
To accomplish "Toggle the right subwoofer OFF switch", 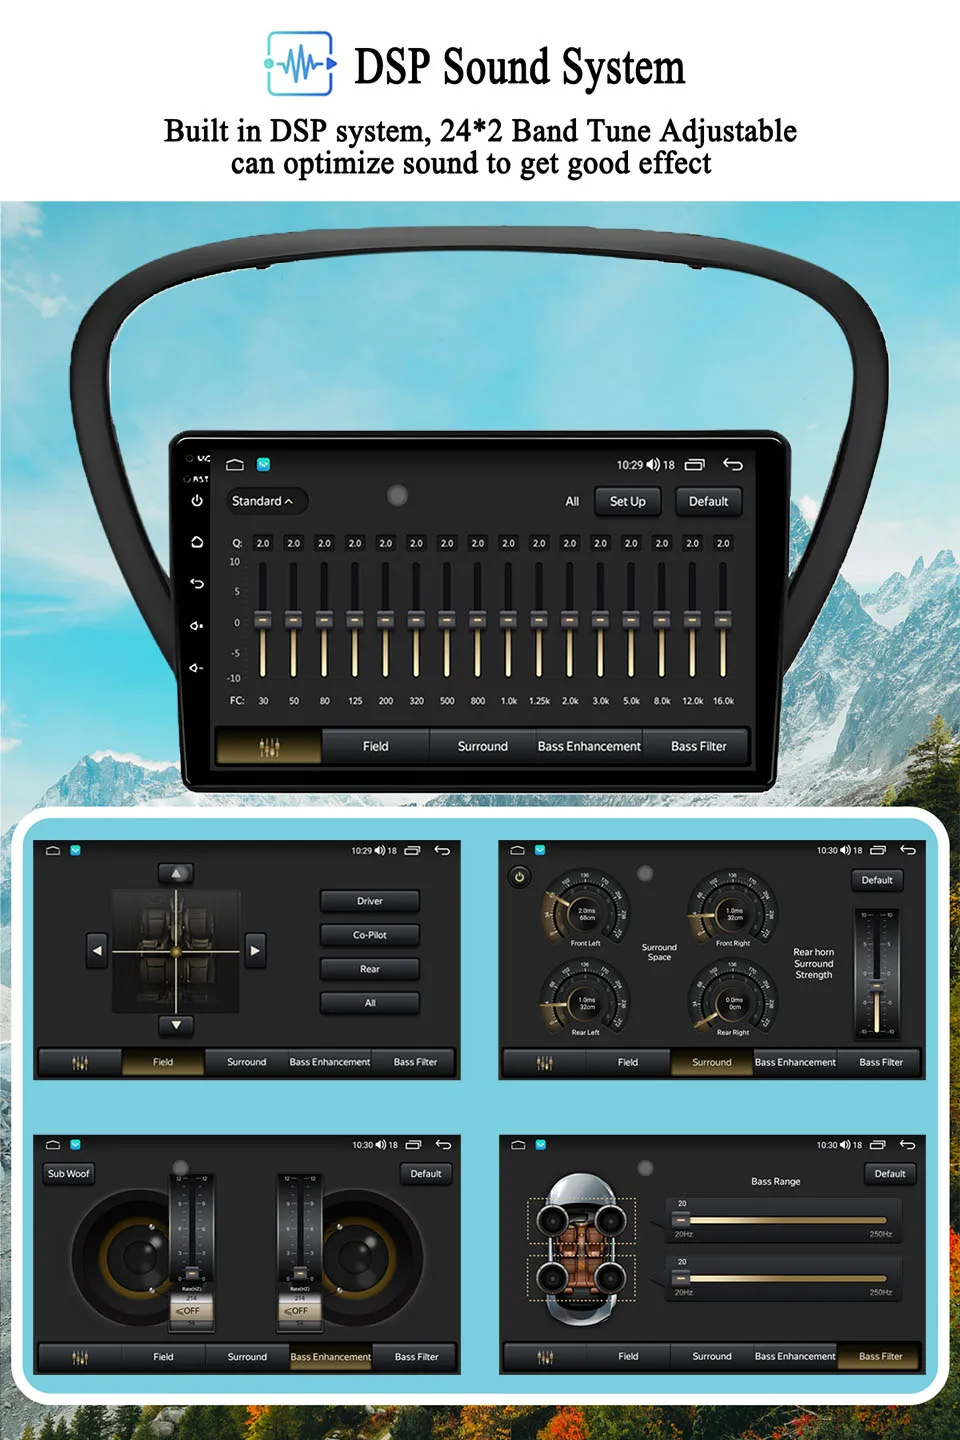I will tap(298, 1311).
